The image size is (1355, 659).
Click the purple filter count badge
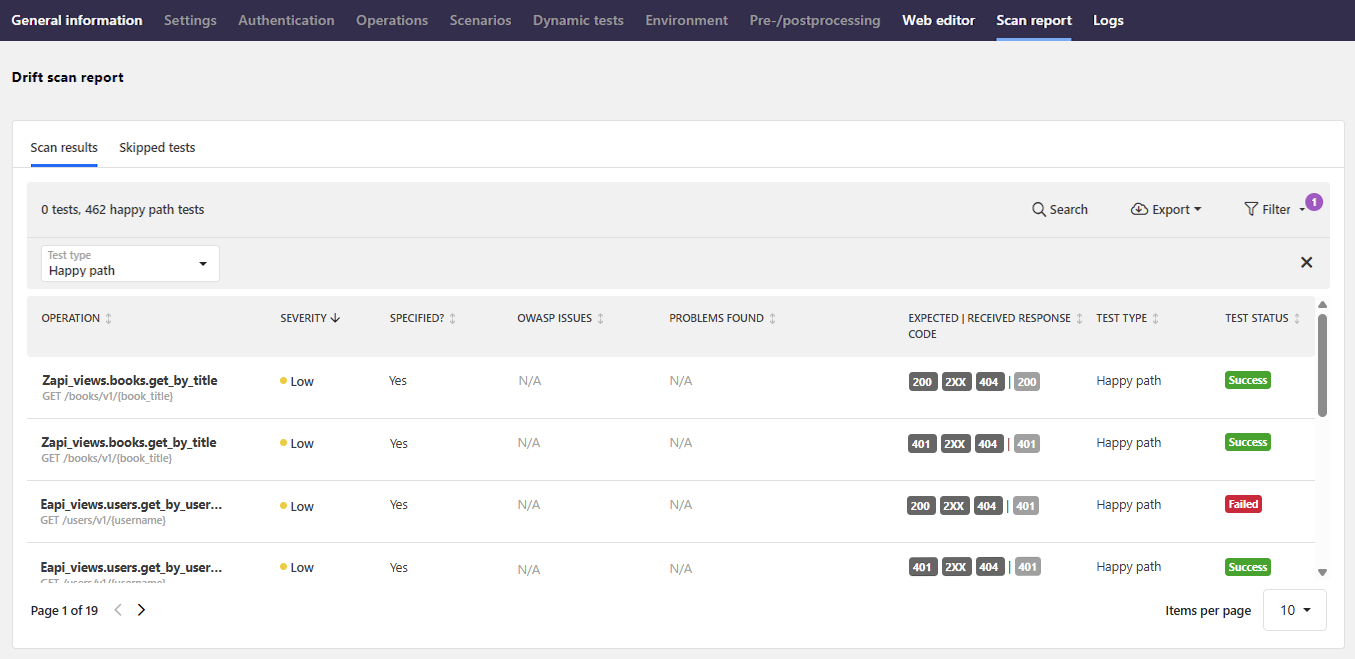(x=1314, y=202)
